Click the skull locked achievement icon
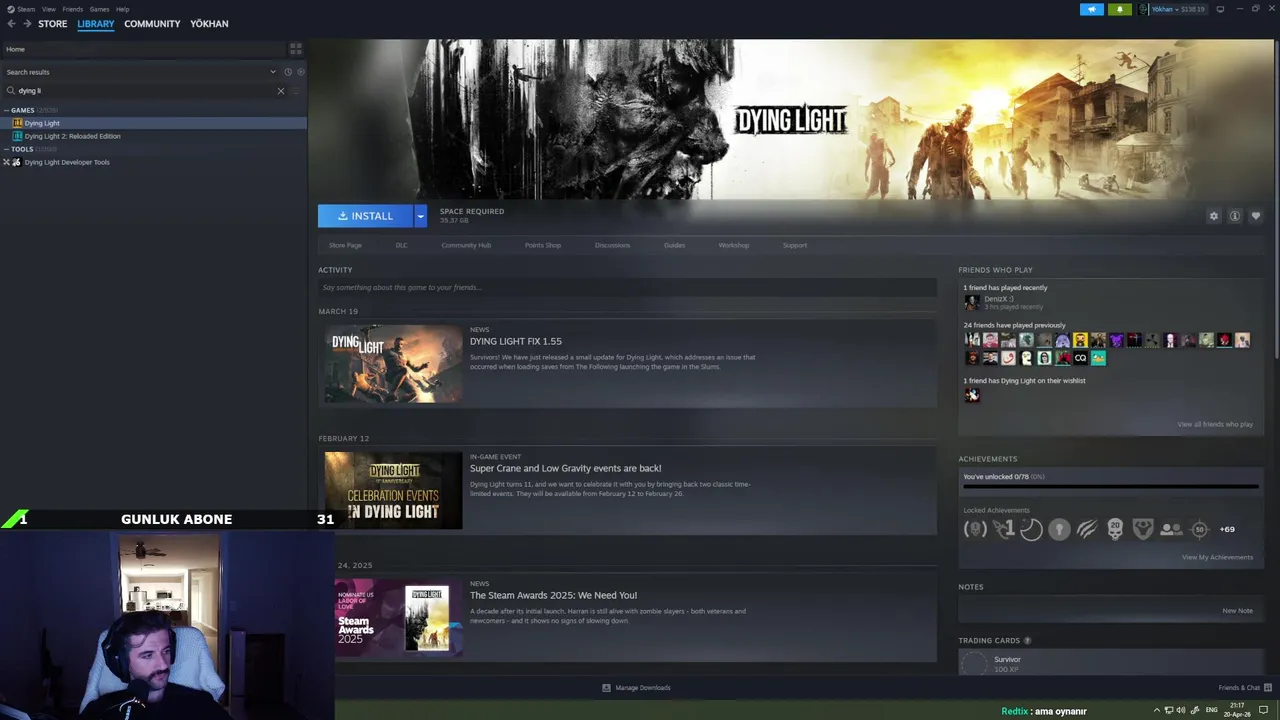The height and width of the screenshot is (720, 1280). click(1115, 529)
